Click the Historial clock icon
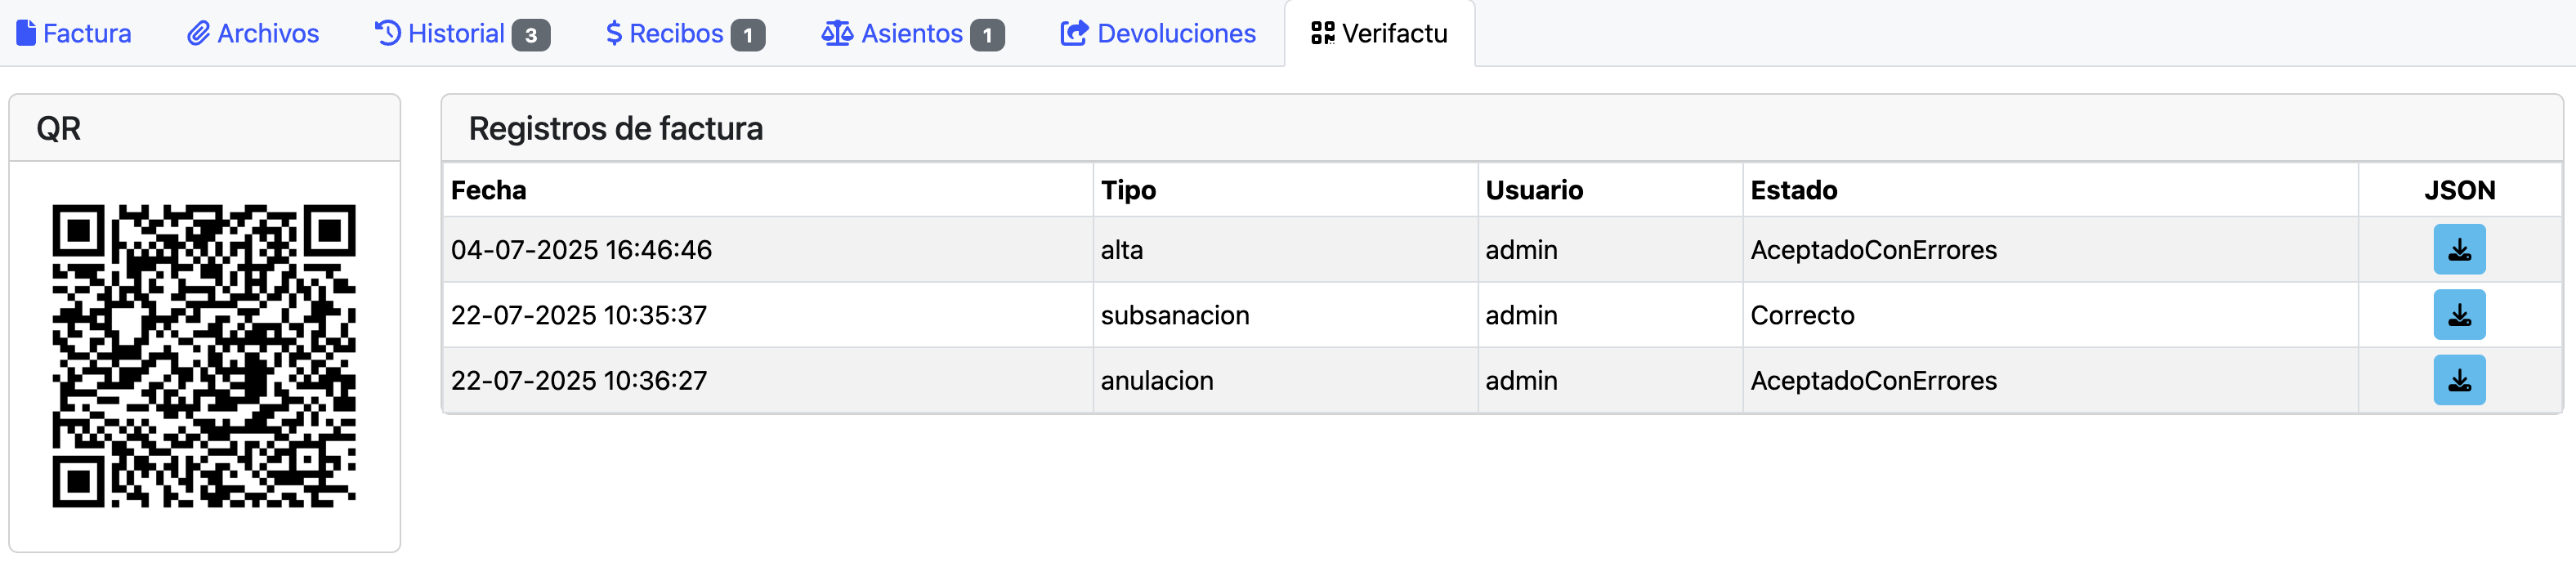 (x=387, y=34)
